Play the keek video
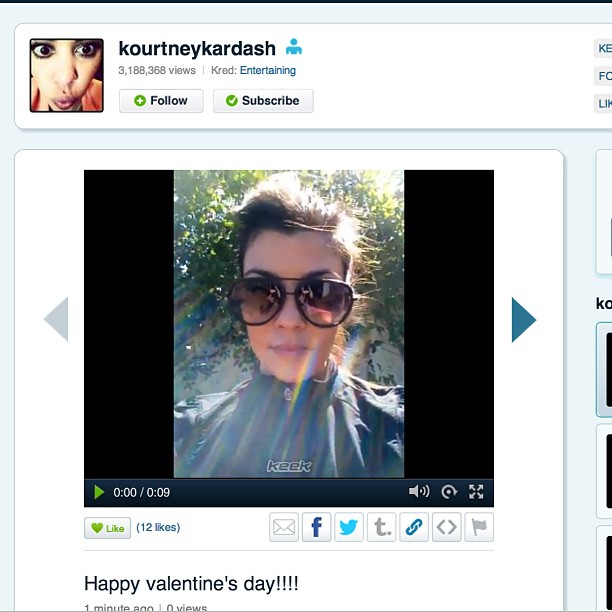Image resolution: width=612 pixels, height=612 pixels. [x=99, y=492]
